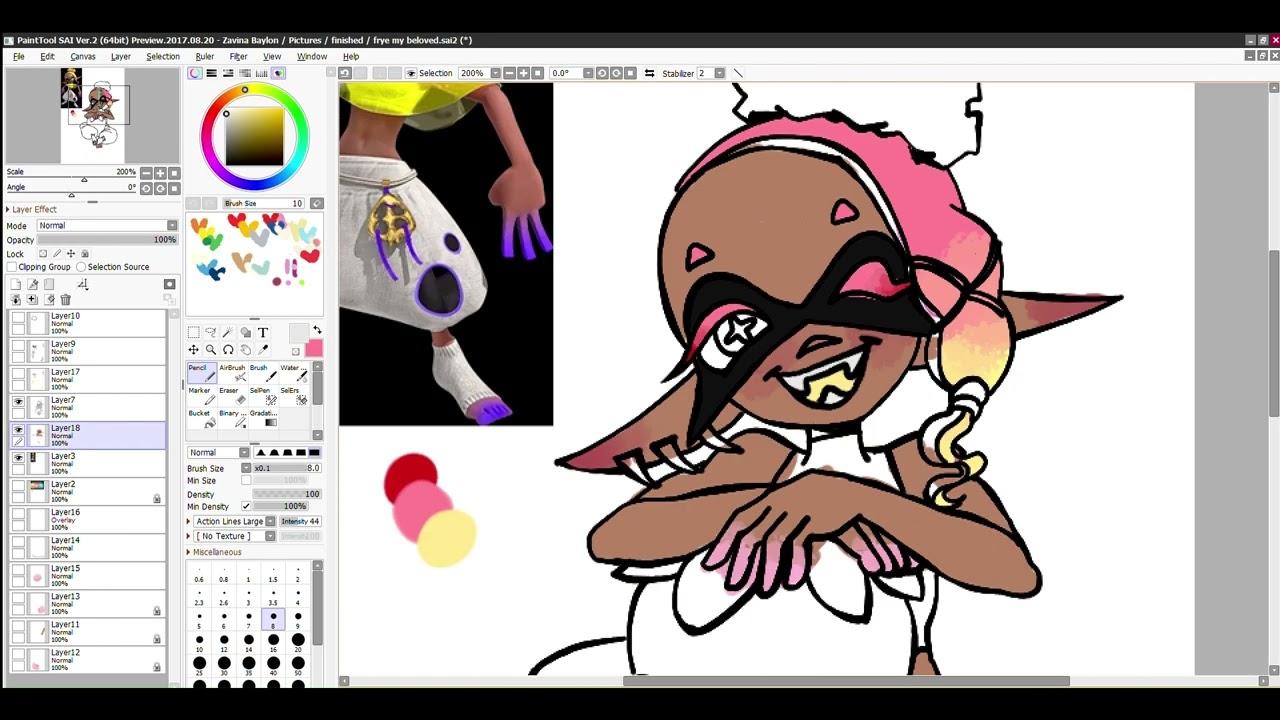Select brush size preset 3.5
Viewport: 1280px width, 720px height.
(x=273, y=597)
